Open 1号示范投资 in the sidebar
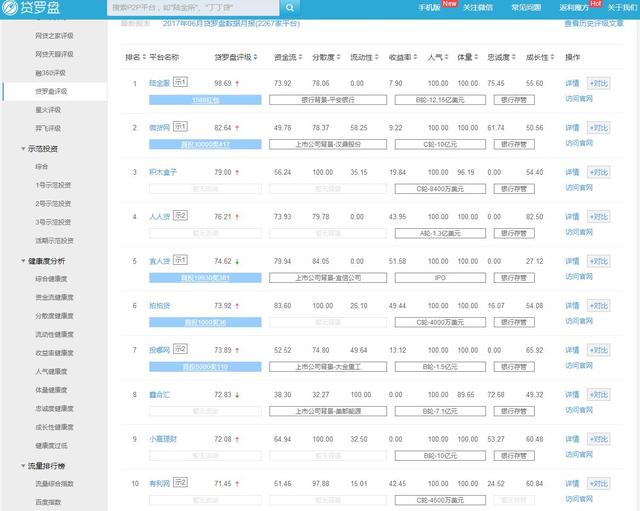The height and width of the screenshot is (511, 640). click(x=53, y=185)
